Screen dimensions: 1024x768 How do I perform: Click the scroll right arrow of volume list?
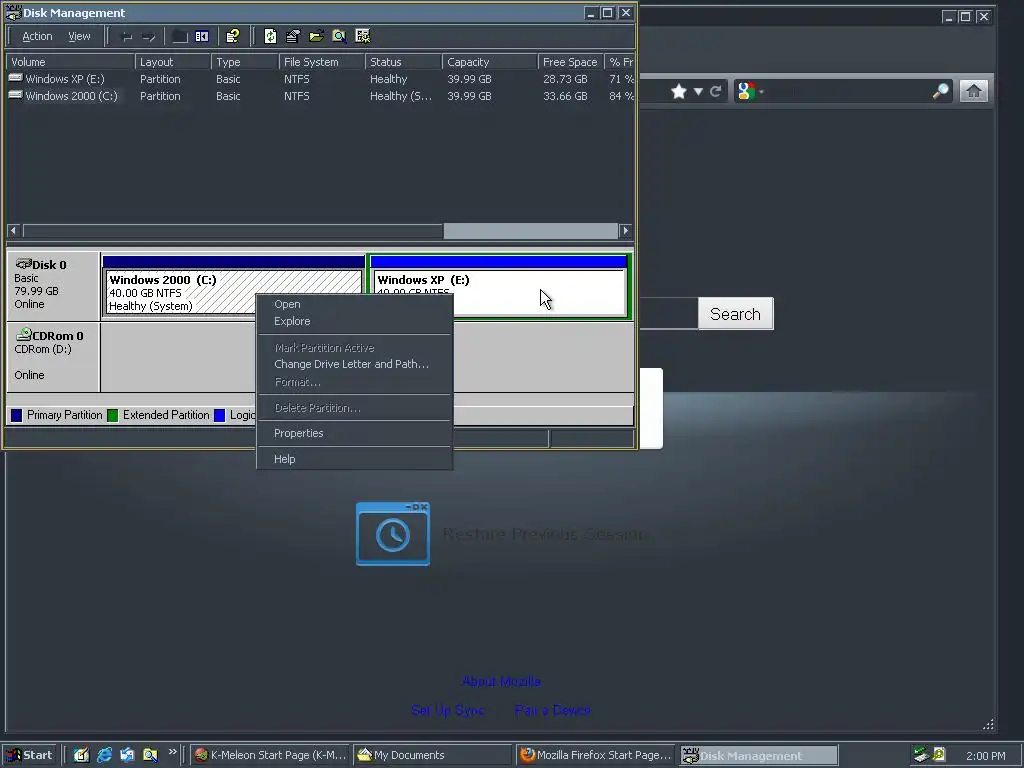pyautogui.click(x=626, y=231)
